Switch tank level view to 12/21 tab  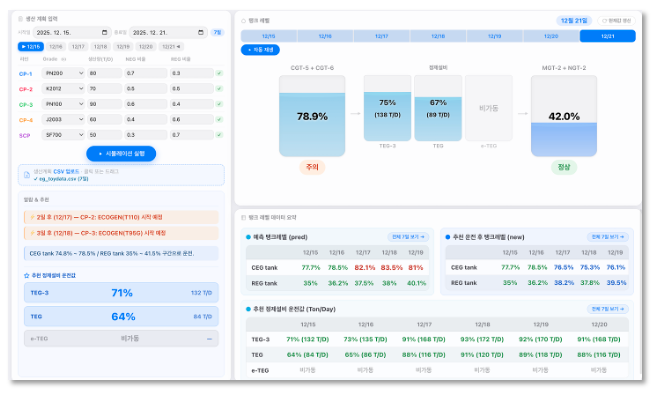(608, 36)
